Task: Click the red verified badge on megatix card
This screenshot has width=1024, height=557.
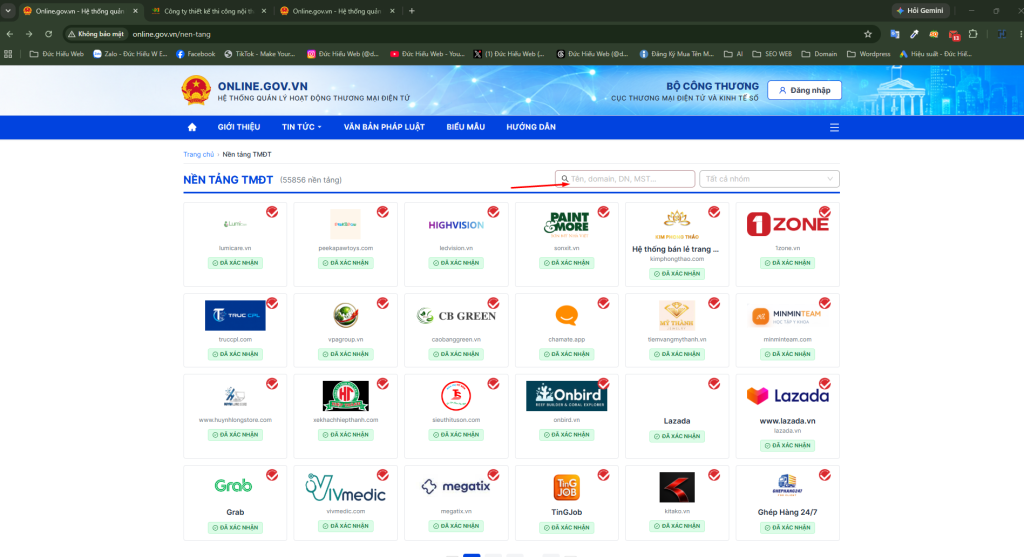Action: pyautogui.click(x=493, y=475)
